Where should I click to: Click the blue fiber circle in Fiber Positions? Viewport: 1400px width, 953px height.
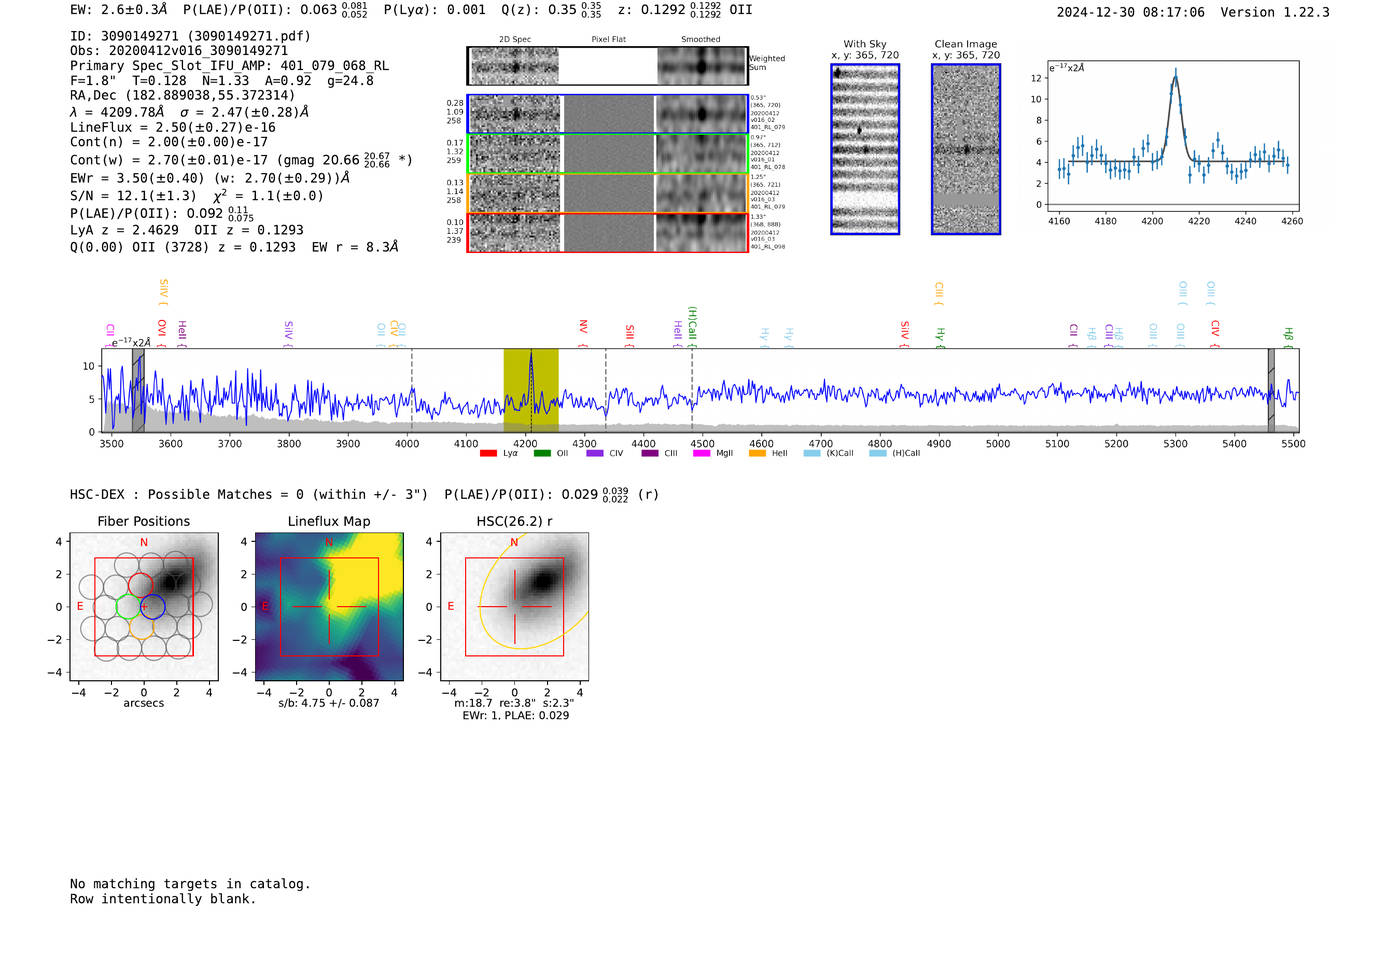point(152,606)
